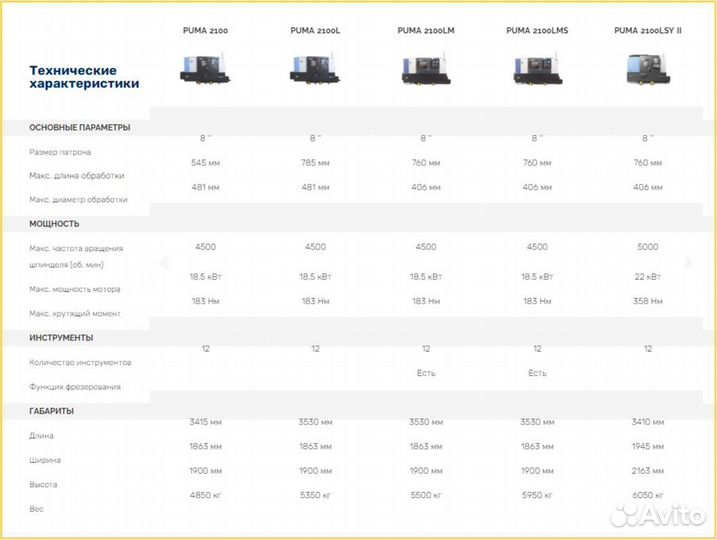Click the 6050 кг weight value
This screenshot has width=717, height=540.
pyautogui.click(x=648, y=495)
